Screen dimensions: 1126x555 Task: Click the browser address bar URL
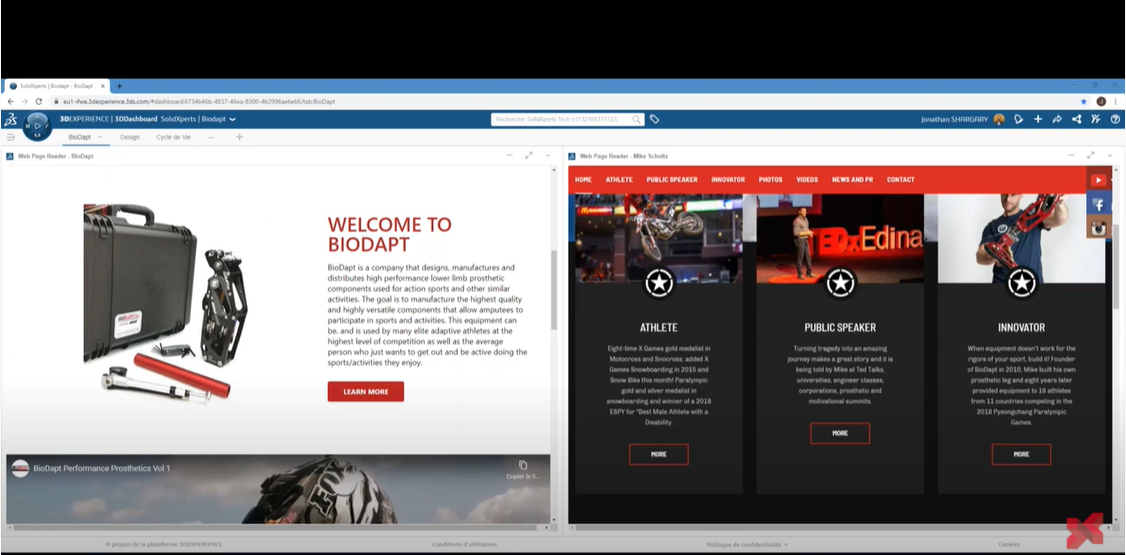click(x=199, y=102)
